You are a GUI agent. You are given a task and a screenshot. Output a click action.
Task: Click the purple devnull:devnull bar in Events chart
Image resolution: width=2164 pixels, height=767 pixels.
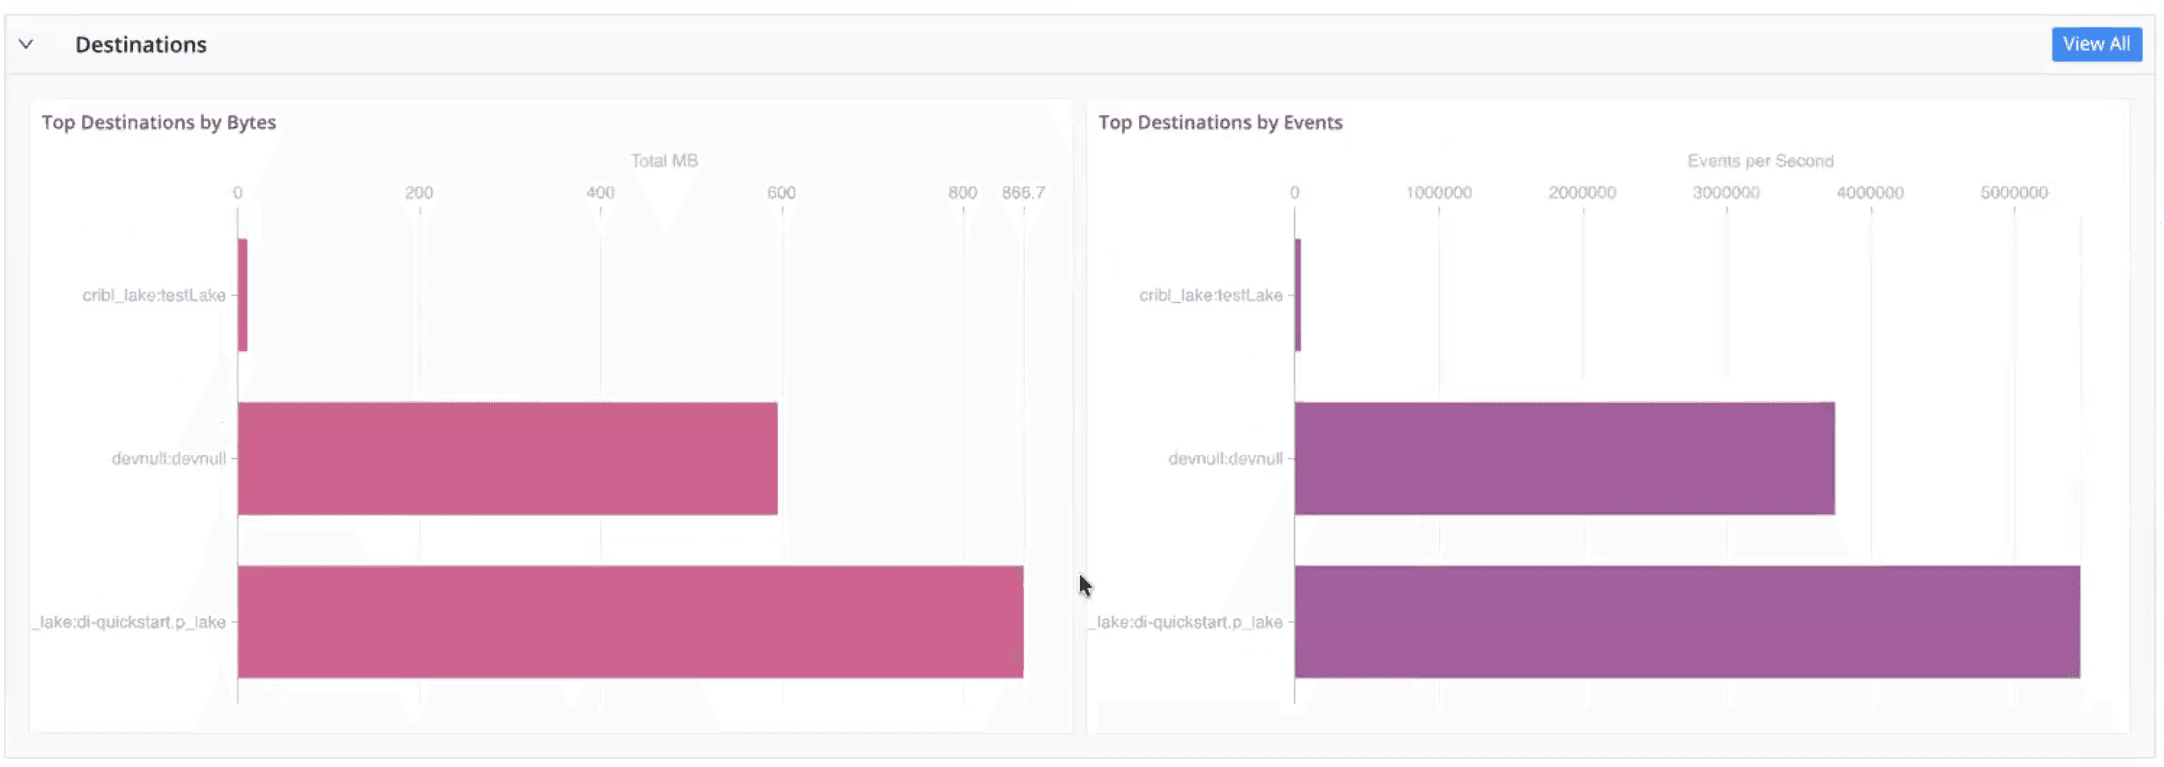click(x=1564, y=458)
